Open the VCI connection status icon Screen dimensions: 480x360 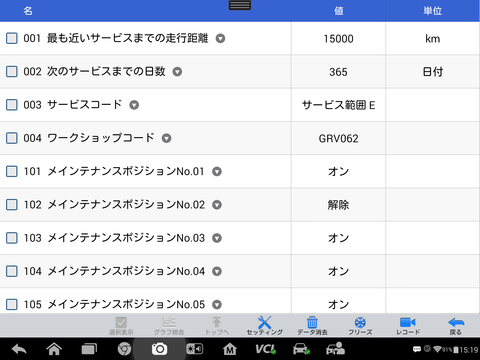[265, 349]
